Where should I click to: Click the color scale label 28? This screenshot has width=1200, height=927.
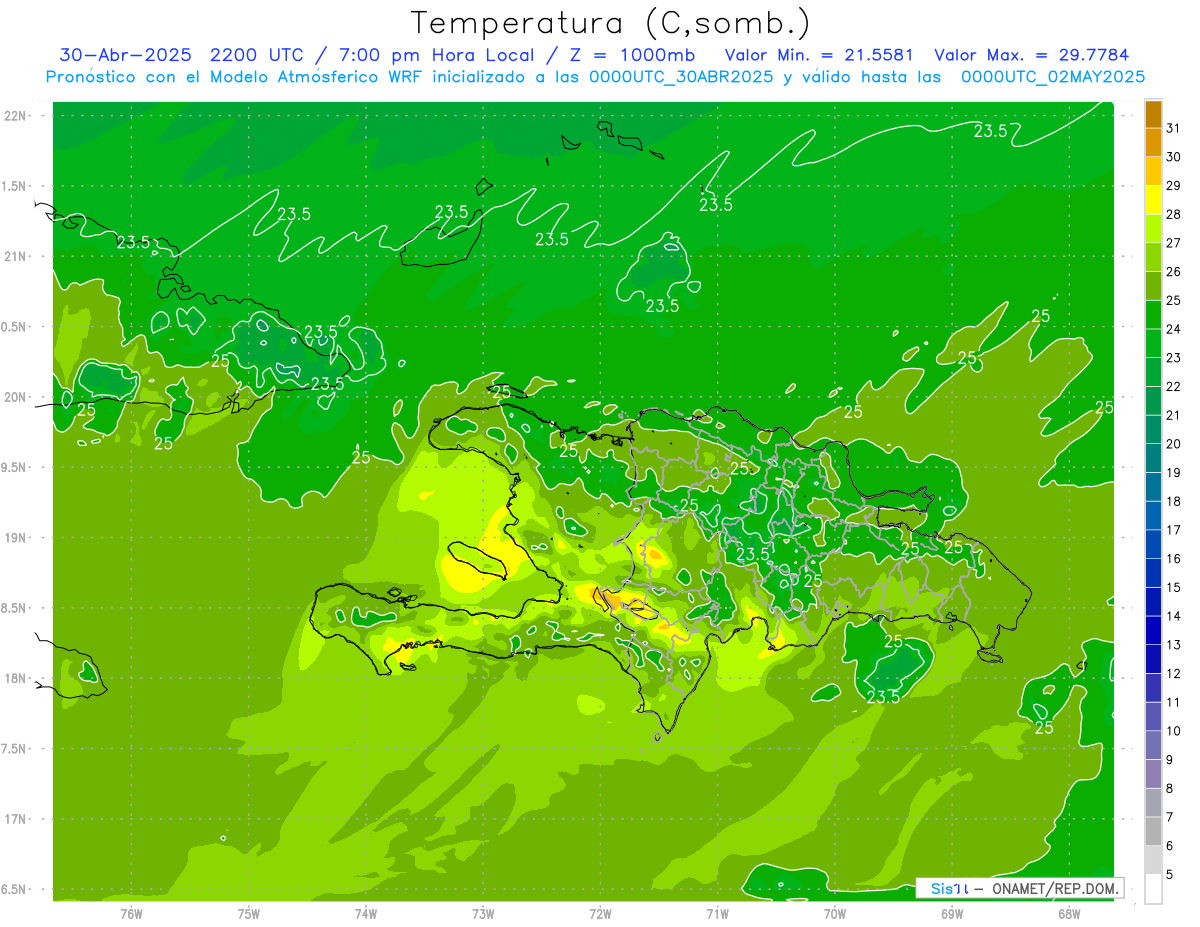pos(1174,214)
